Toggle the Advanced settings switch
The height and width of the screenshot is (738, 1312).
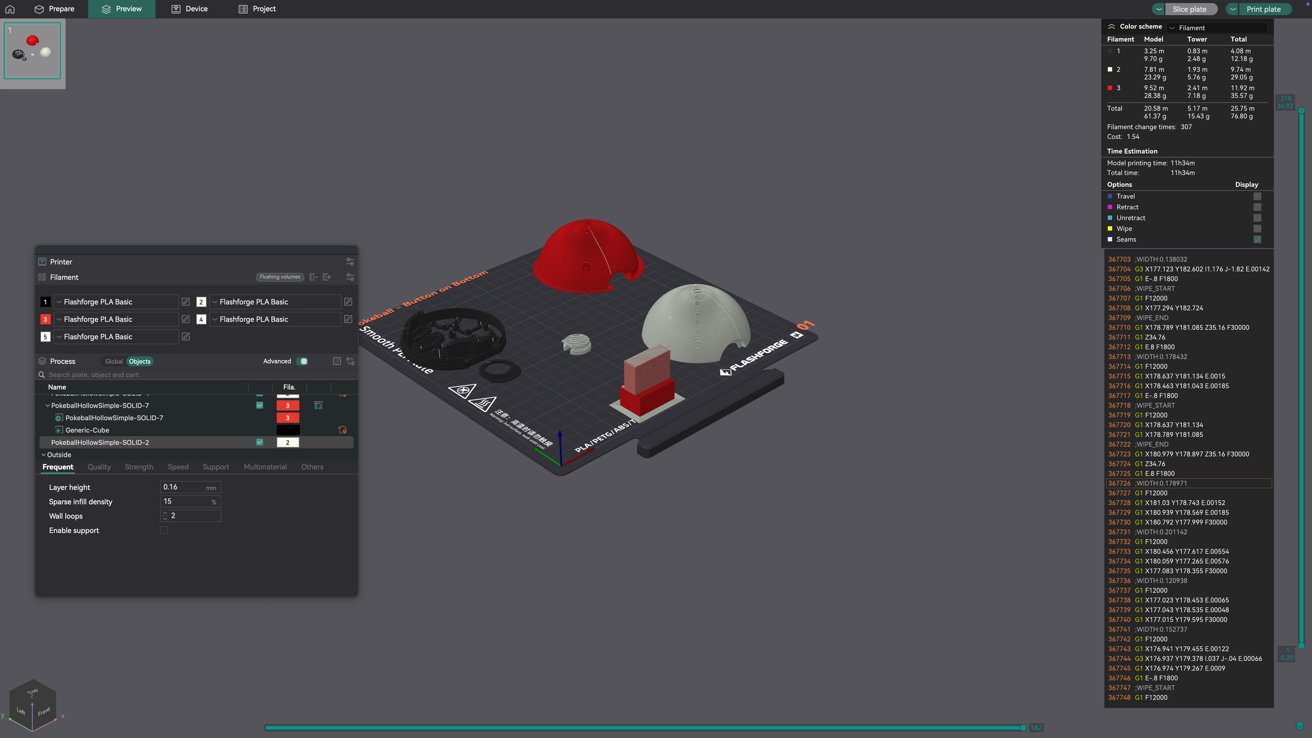(x=302, y=362)
